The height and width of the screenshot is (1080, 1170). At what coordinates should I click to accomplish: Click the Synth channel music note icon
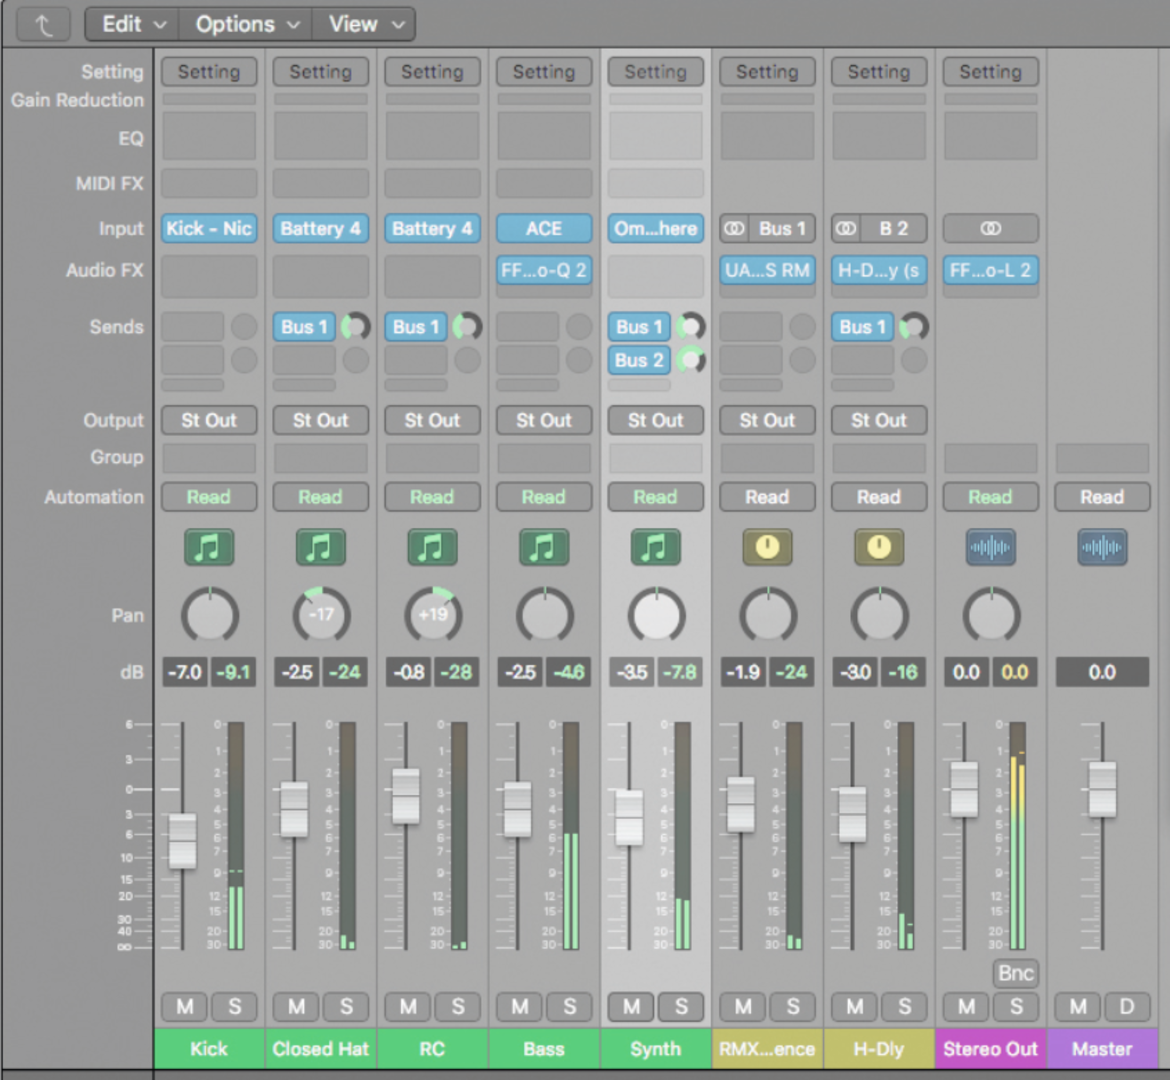[655, 548]
